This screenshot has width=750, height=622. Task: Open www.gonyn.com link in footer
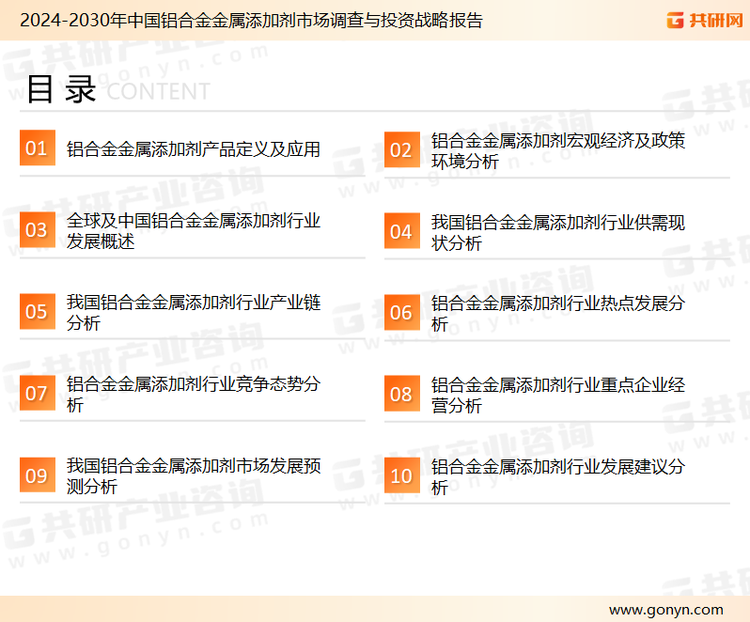(x=666, y=610)
